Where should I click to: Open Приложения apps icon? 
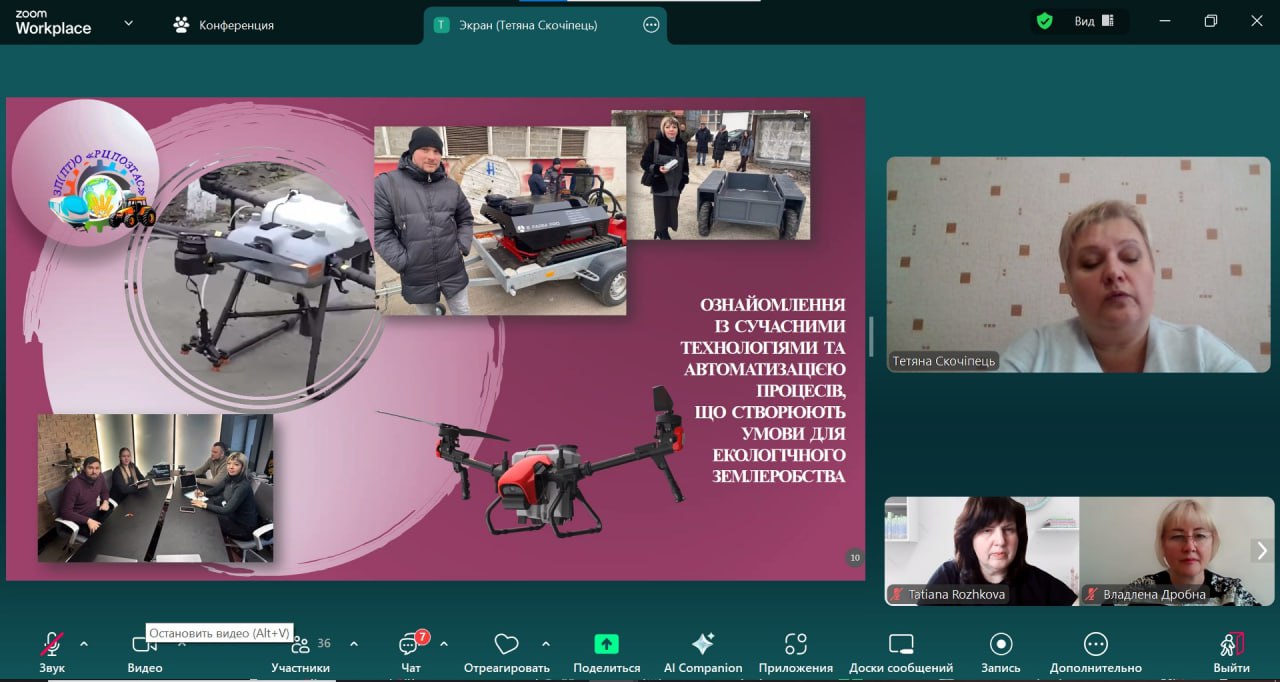[x=795, y=644]
